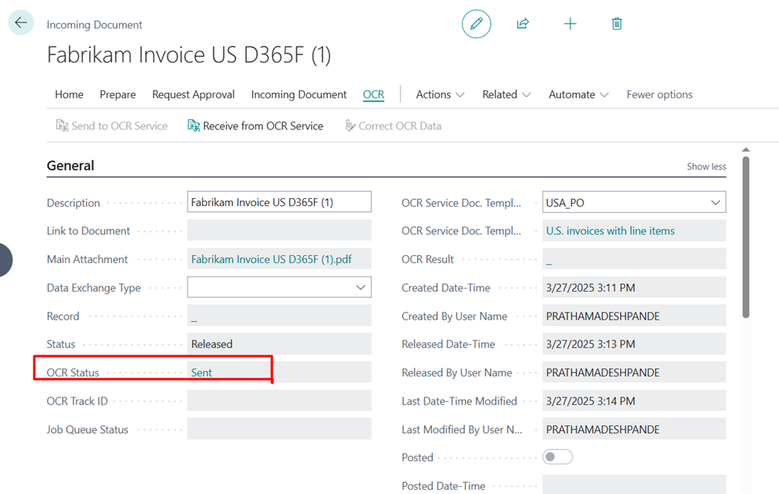The width and height of the screenshot is (779, 494).
Task: Click the OCR Result underscore link
Action: click(x=549, y=262)
